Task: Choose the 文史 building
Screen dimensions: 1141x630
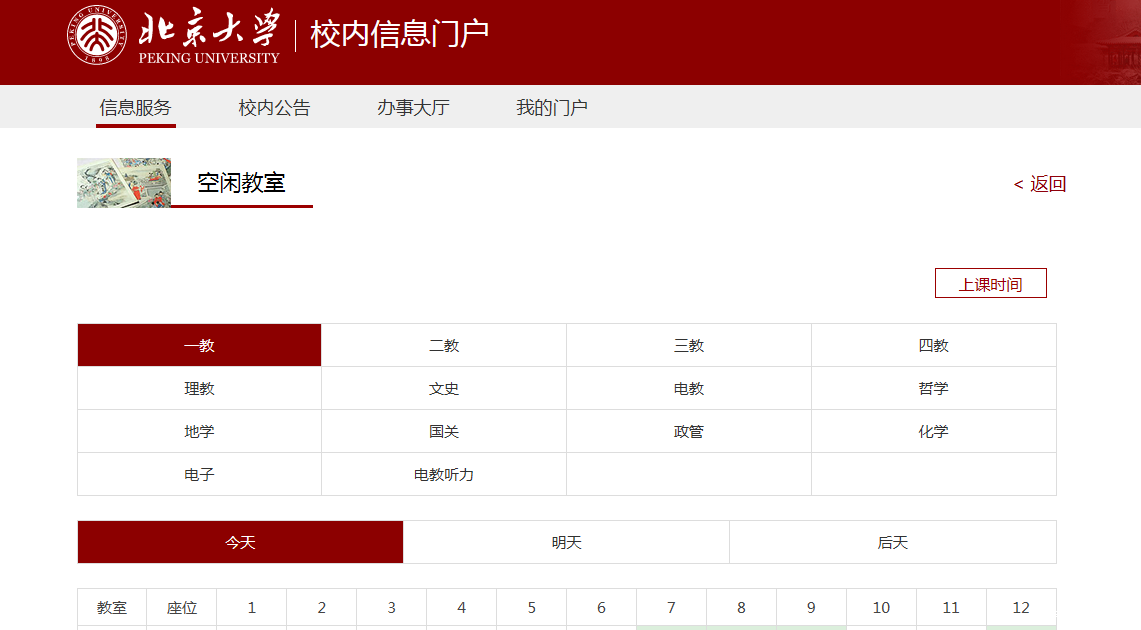Action: pyautogui.click(x=444, y=388)
